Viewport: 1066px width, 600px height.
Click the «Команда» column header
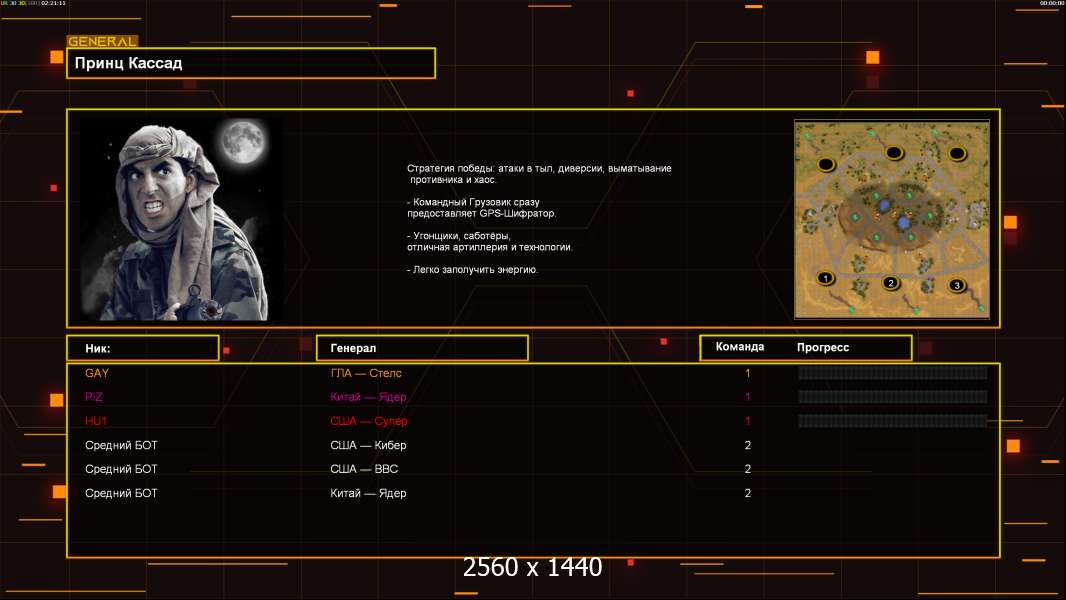740,347
